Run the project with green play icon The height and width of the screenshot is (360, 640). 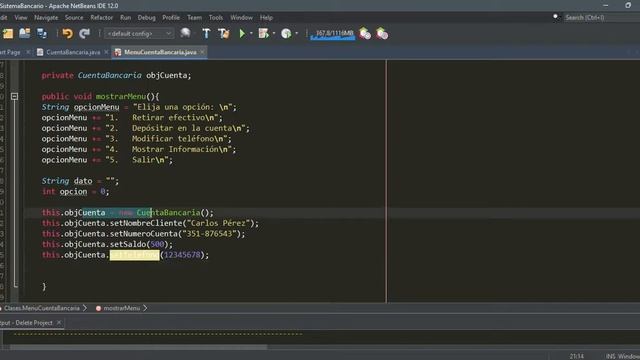[242, 33]
